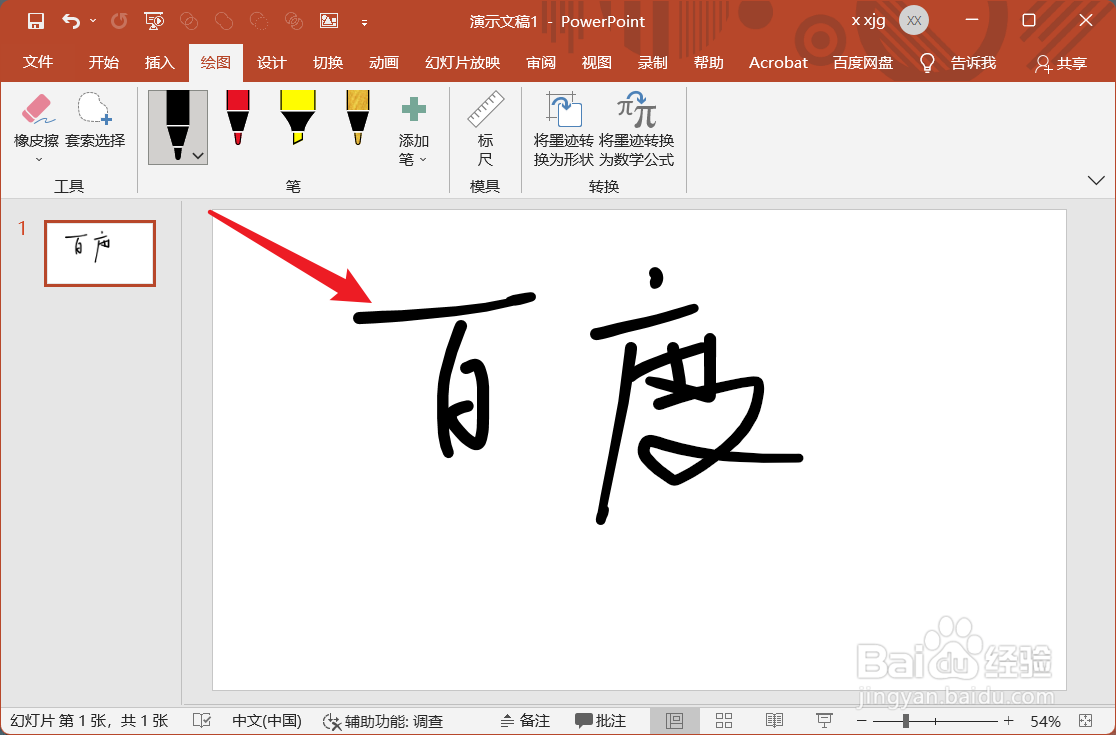
Task: Click 将墨迹转换为形状 ink to shape
Action: click(564, 129)
